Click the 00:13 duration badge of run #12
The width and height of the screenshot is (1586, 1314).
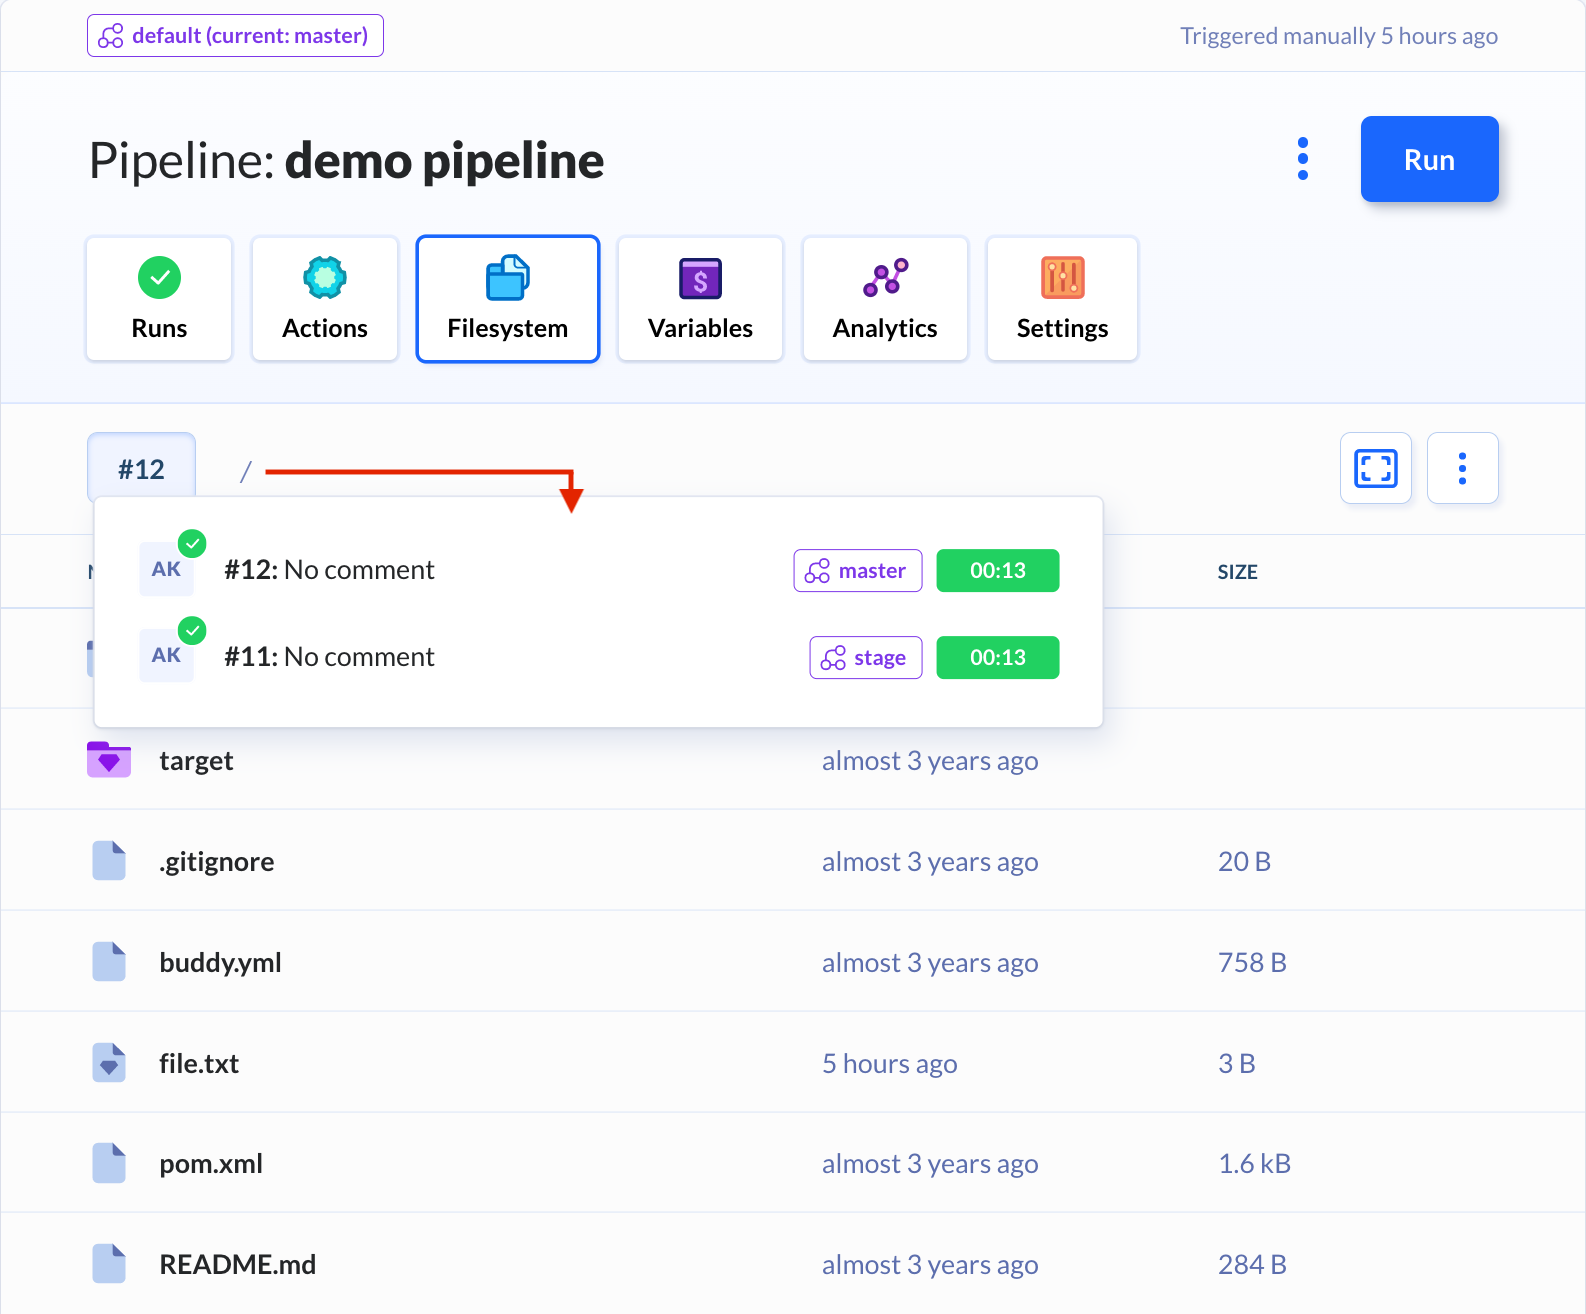[x=998, y=570]
